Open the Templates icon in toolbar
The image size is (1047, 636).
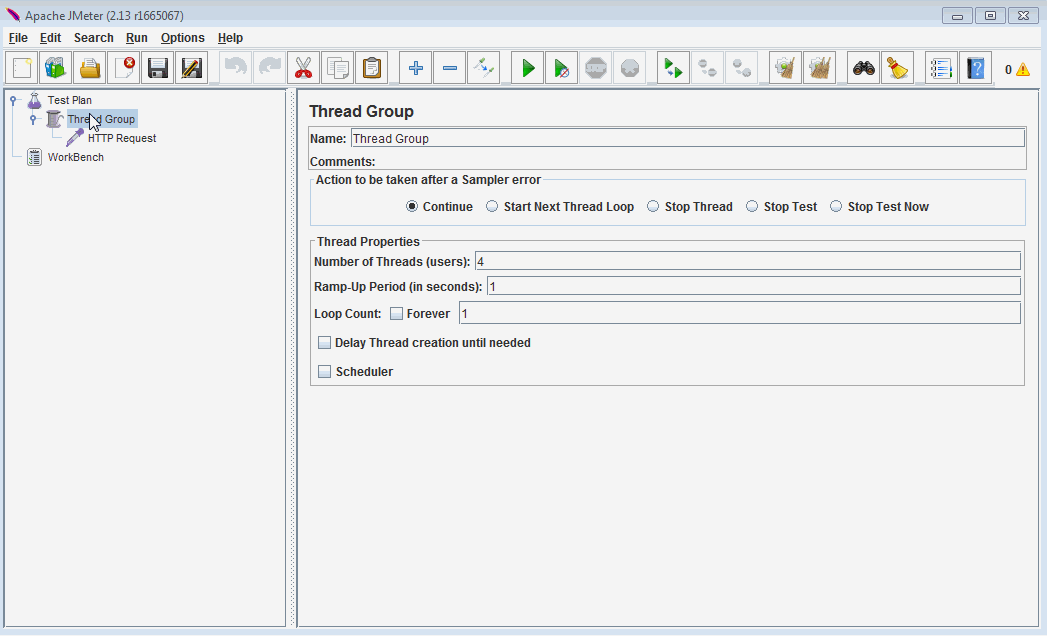coord(56,68)
